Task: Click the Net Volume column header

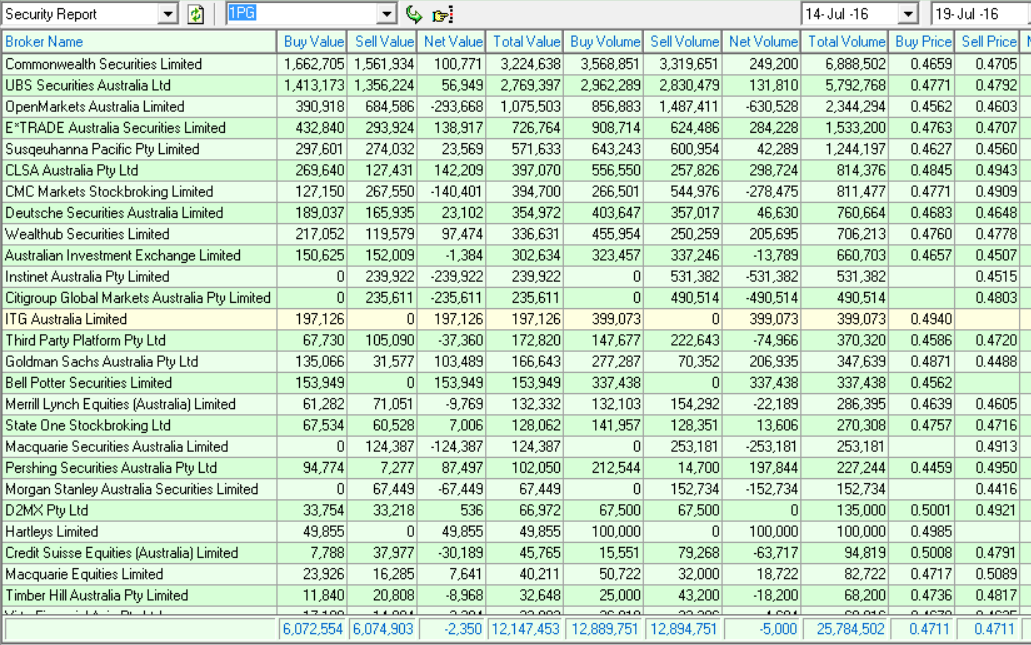Action: (762, 41)
